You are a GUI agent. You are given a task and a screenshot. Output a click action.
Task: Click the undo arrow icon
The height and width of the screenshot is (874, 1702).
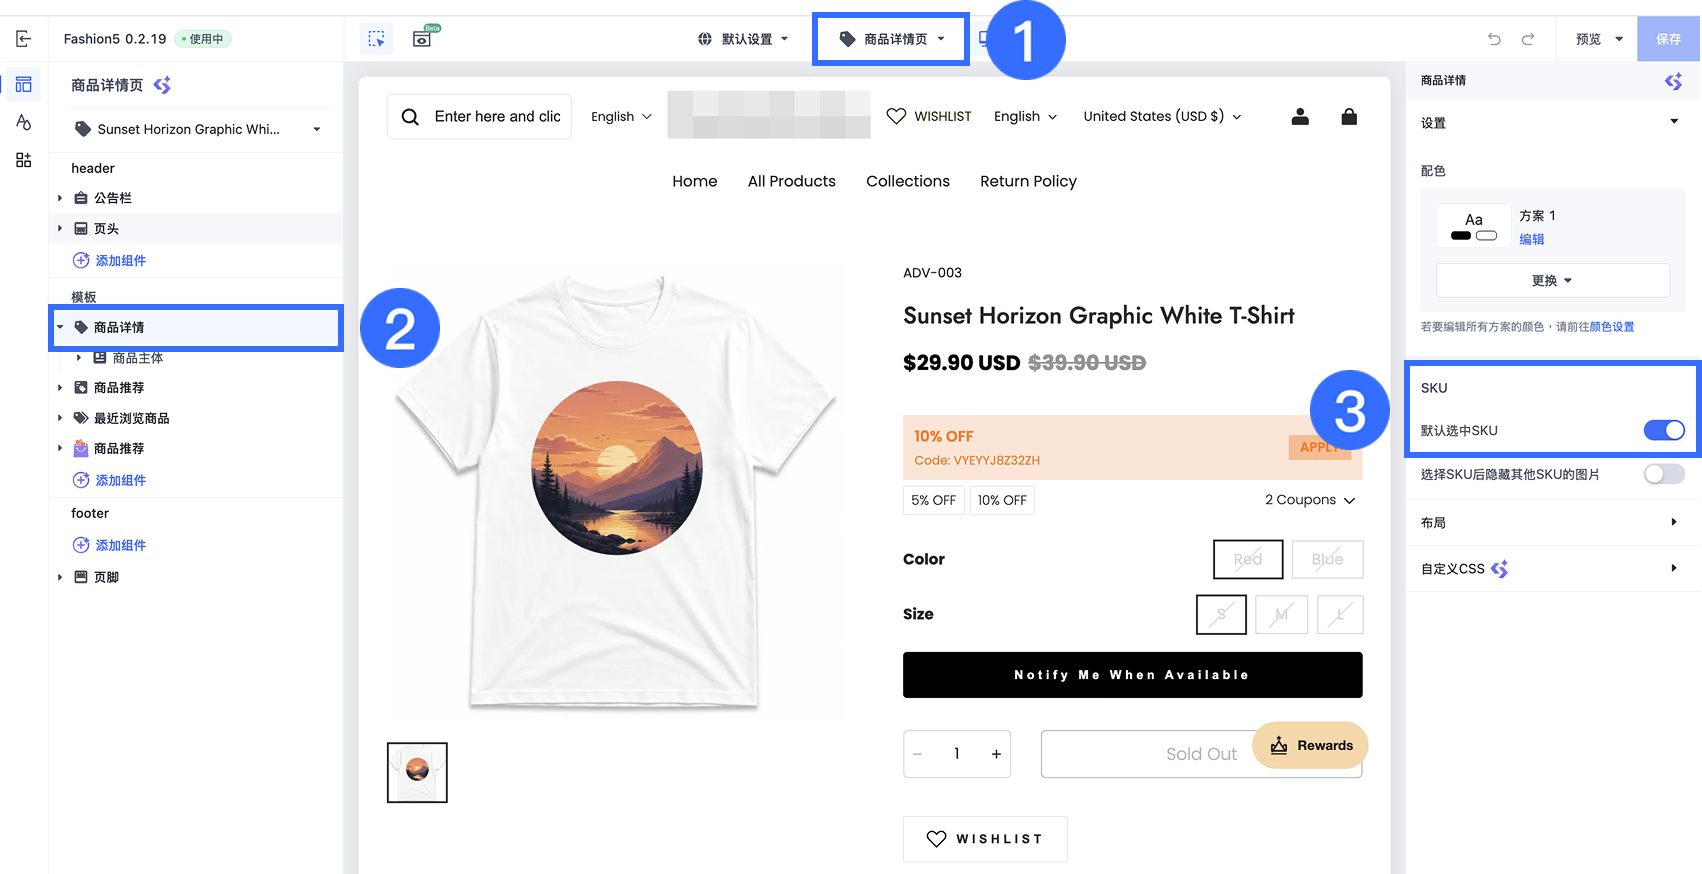click(x=1494, y=39)
